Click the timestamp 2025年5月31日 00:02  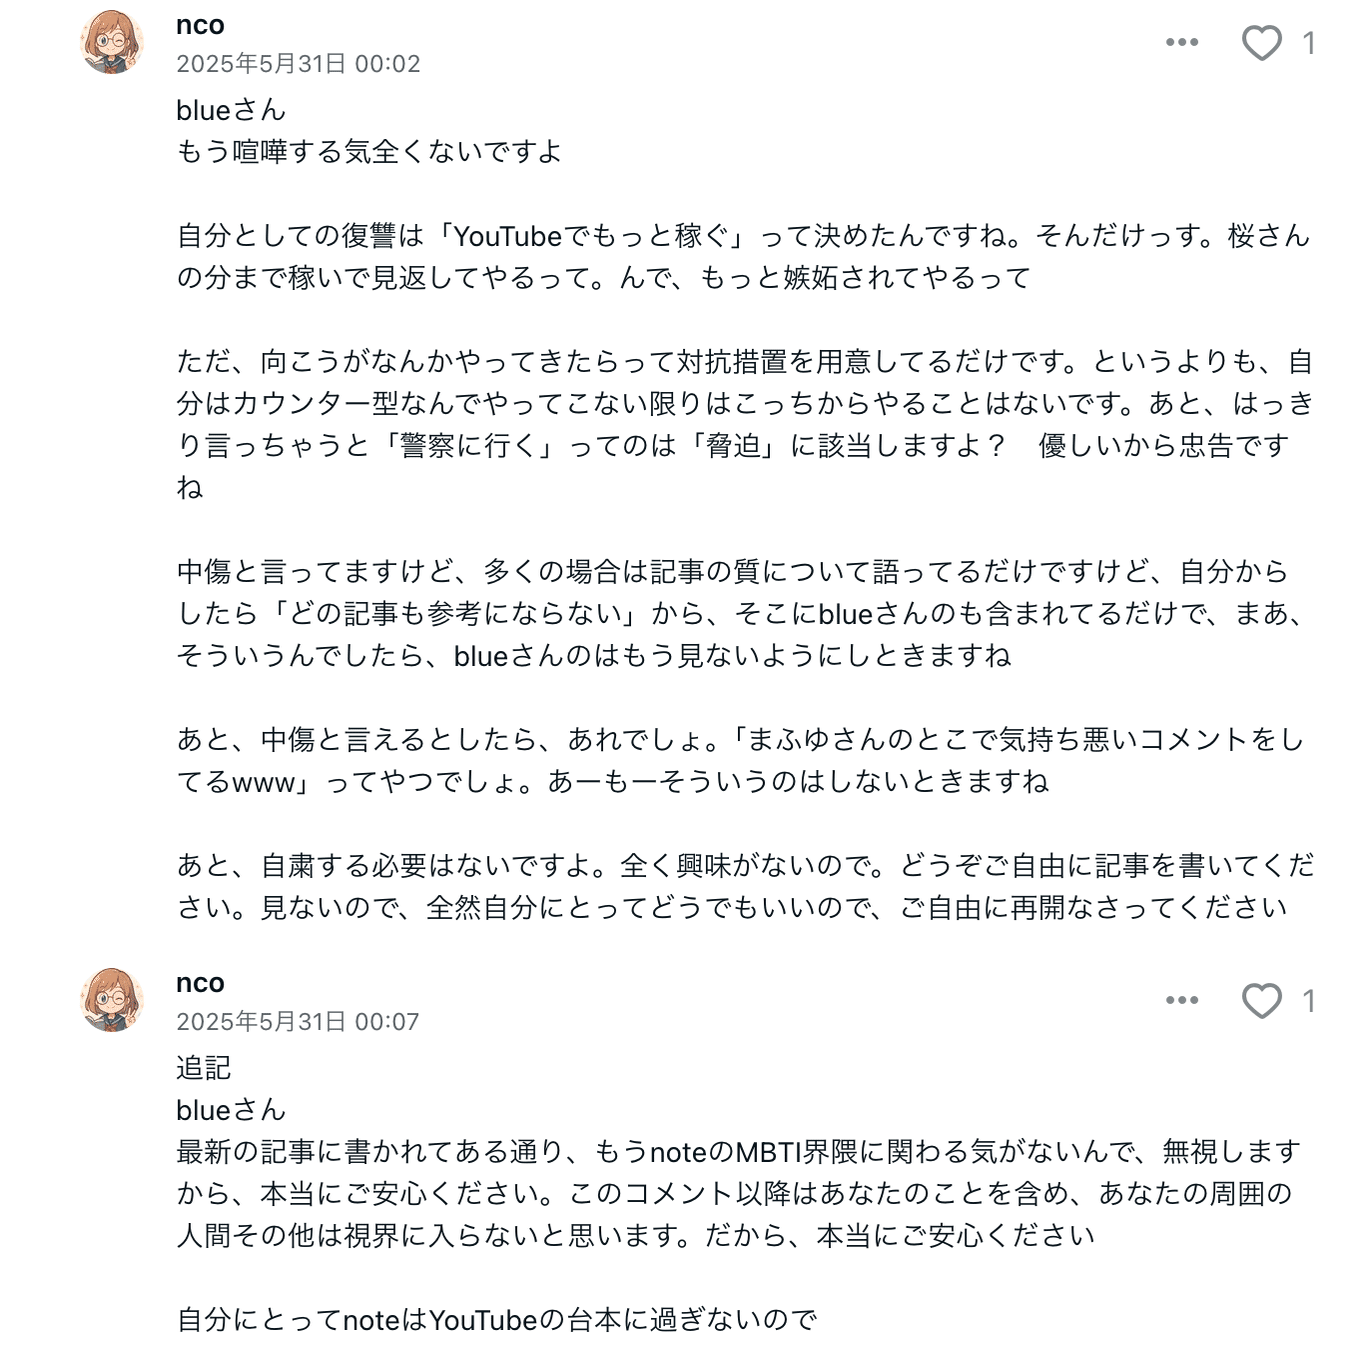pos(298,64)
